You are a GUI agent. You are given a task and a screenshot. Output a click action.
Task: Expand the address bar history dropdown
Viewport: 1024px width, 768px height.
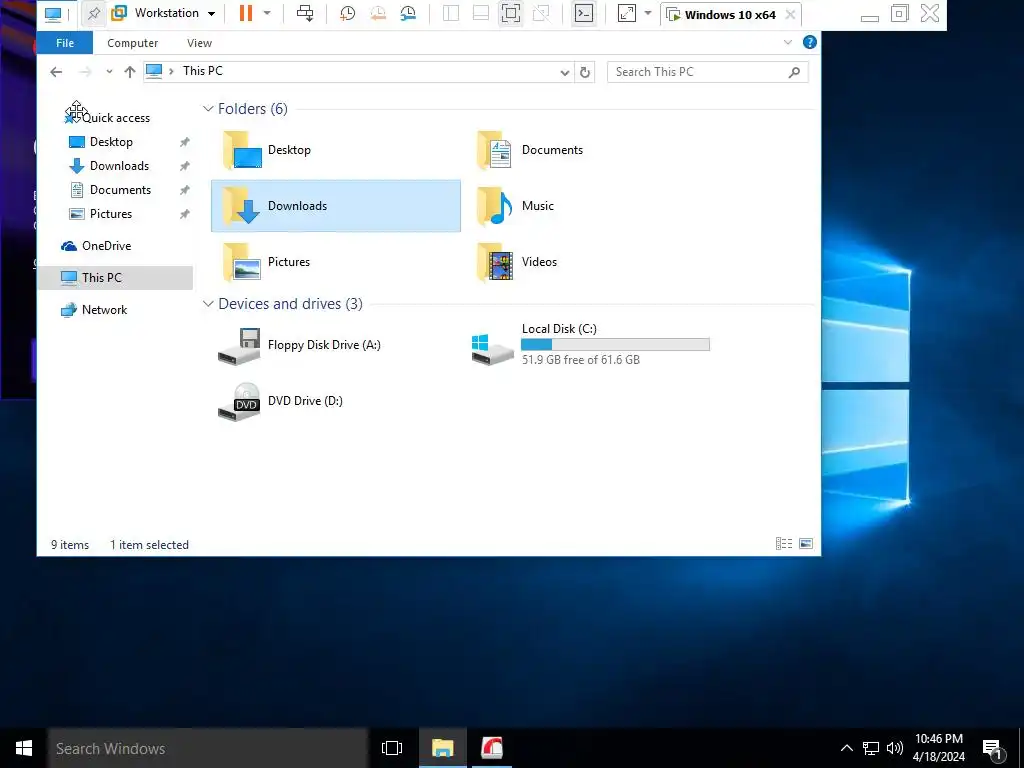(565, 72)
